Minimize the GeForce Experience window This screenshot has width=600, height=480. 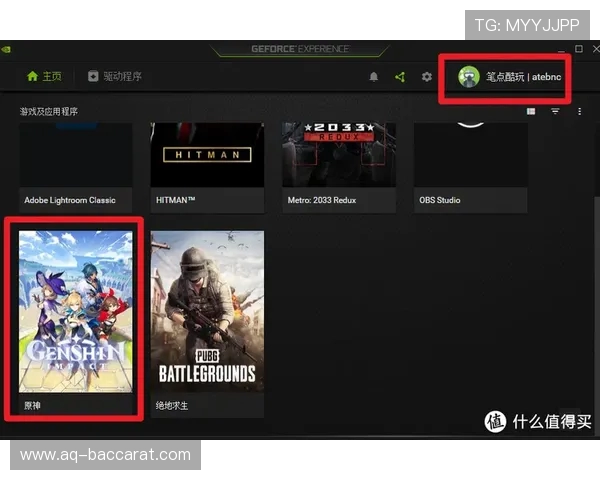click(560, 48)
